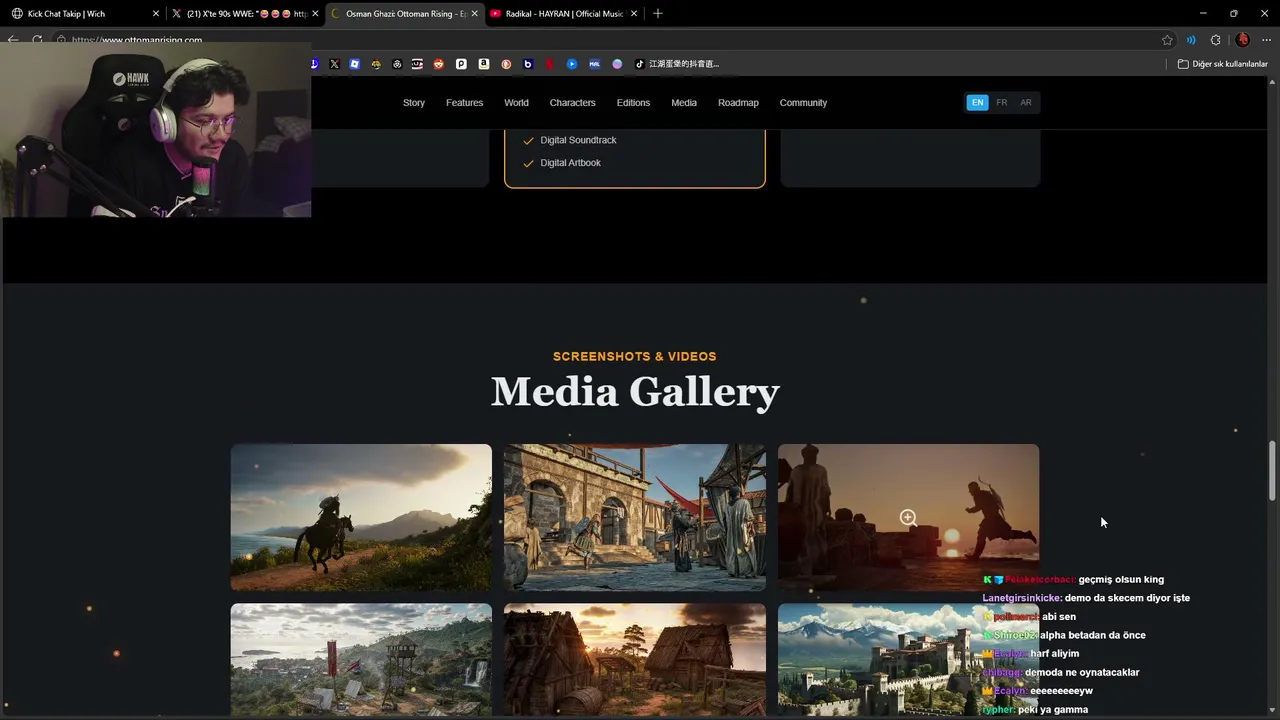Image resolution: width=1280 pixels, height=720 pixels.
Task: Click the magnifier zoom icon on thumbnail
Action: coord(908,518)
